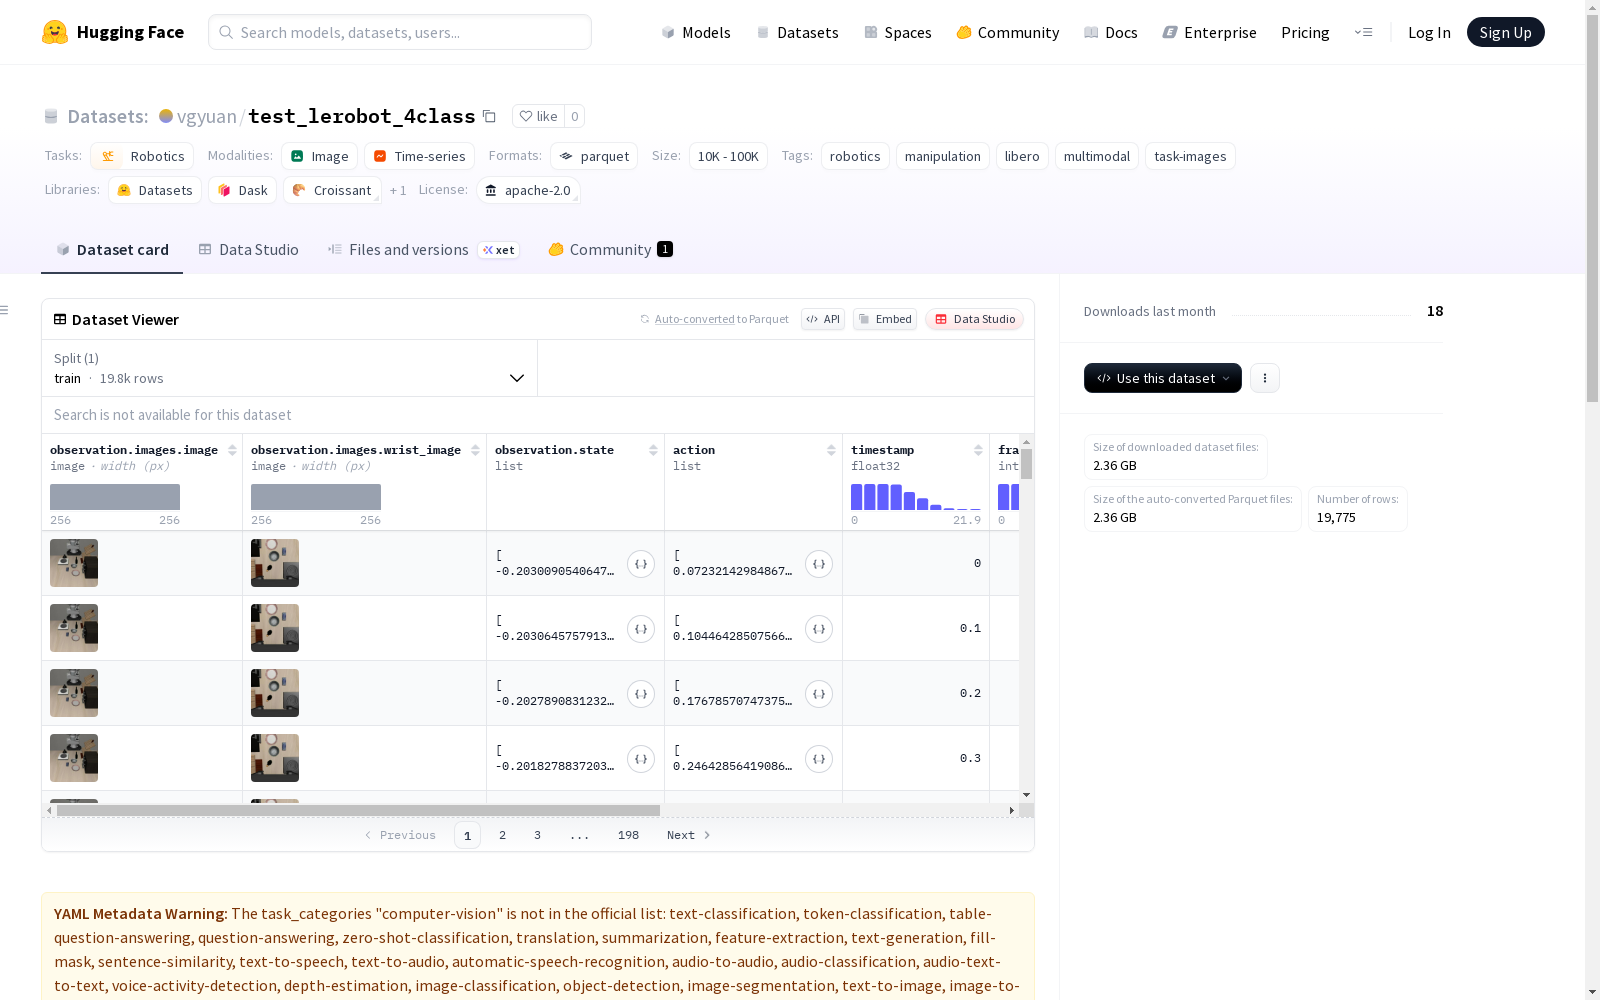Open main image thumbnail in timestamp 0.3 row
Image resolution: width=1600 pixels, height=1000 pixels.
coord(74,758)
